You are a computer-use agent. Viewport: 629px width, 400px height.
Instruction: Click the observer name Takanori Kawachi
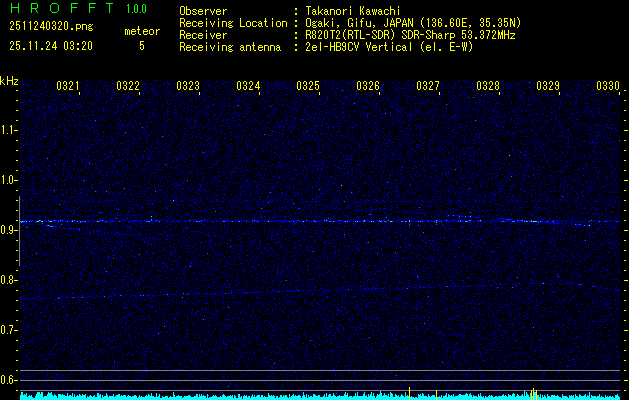click(353, 11)
